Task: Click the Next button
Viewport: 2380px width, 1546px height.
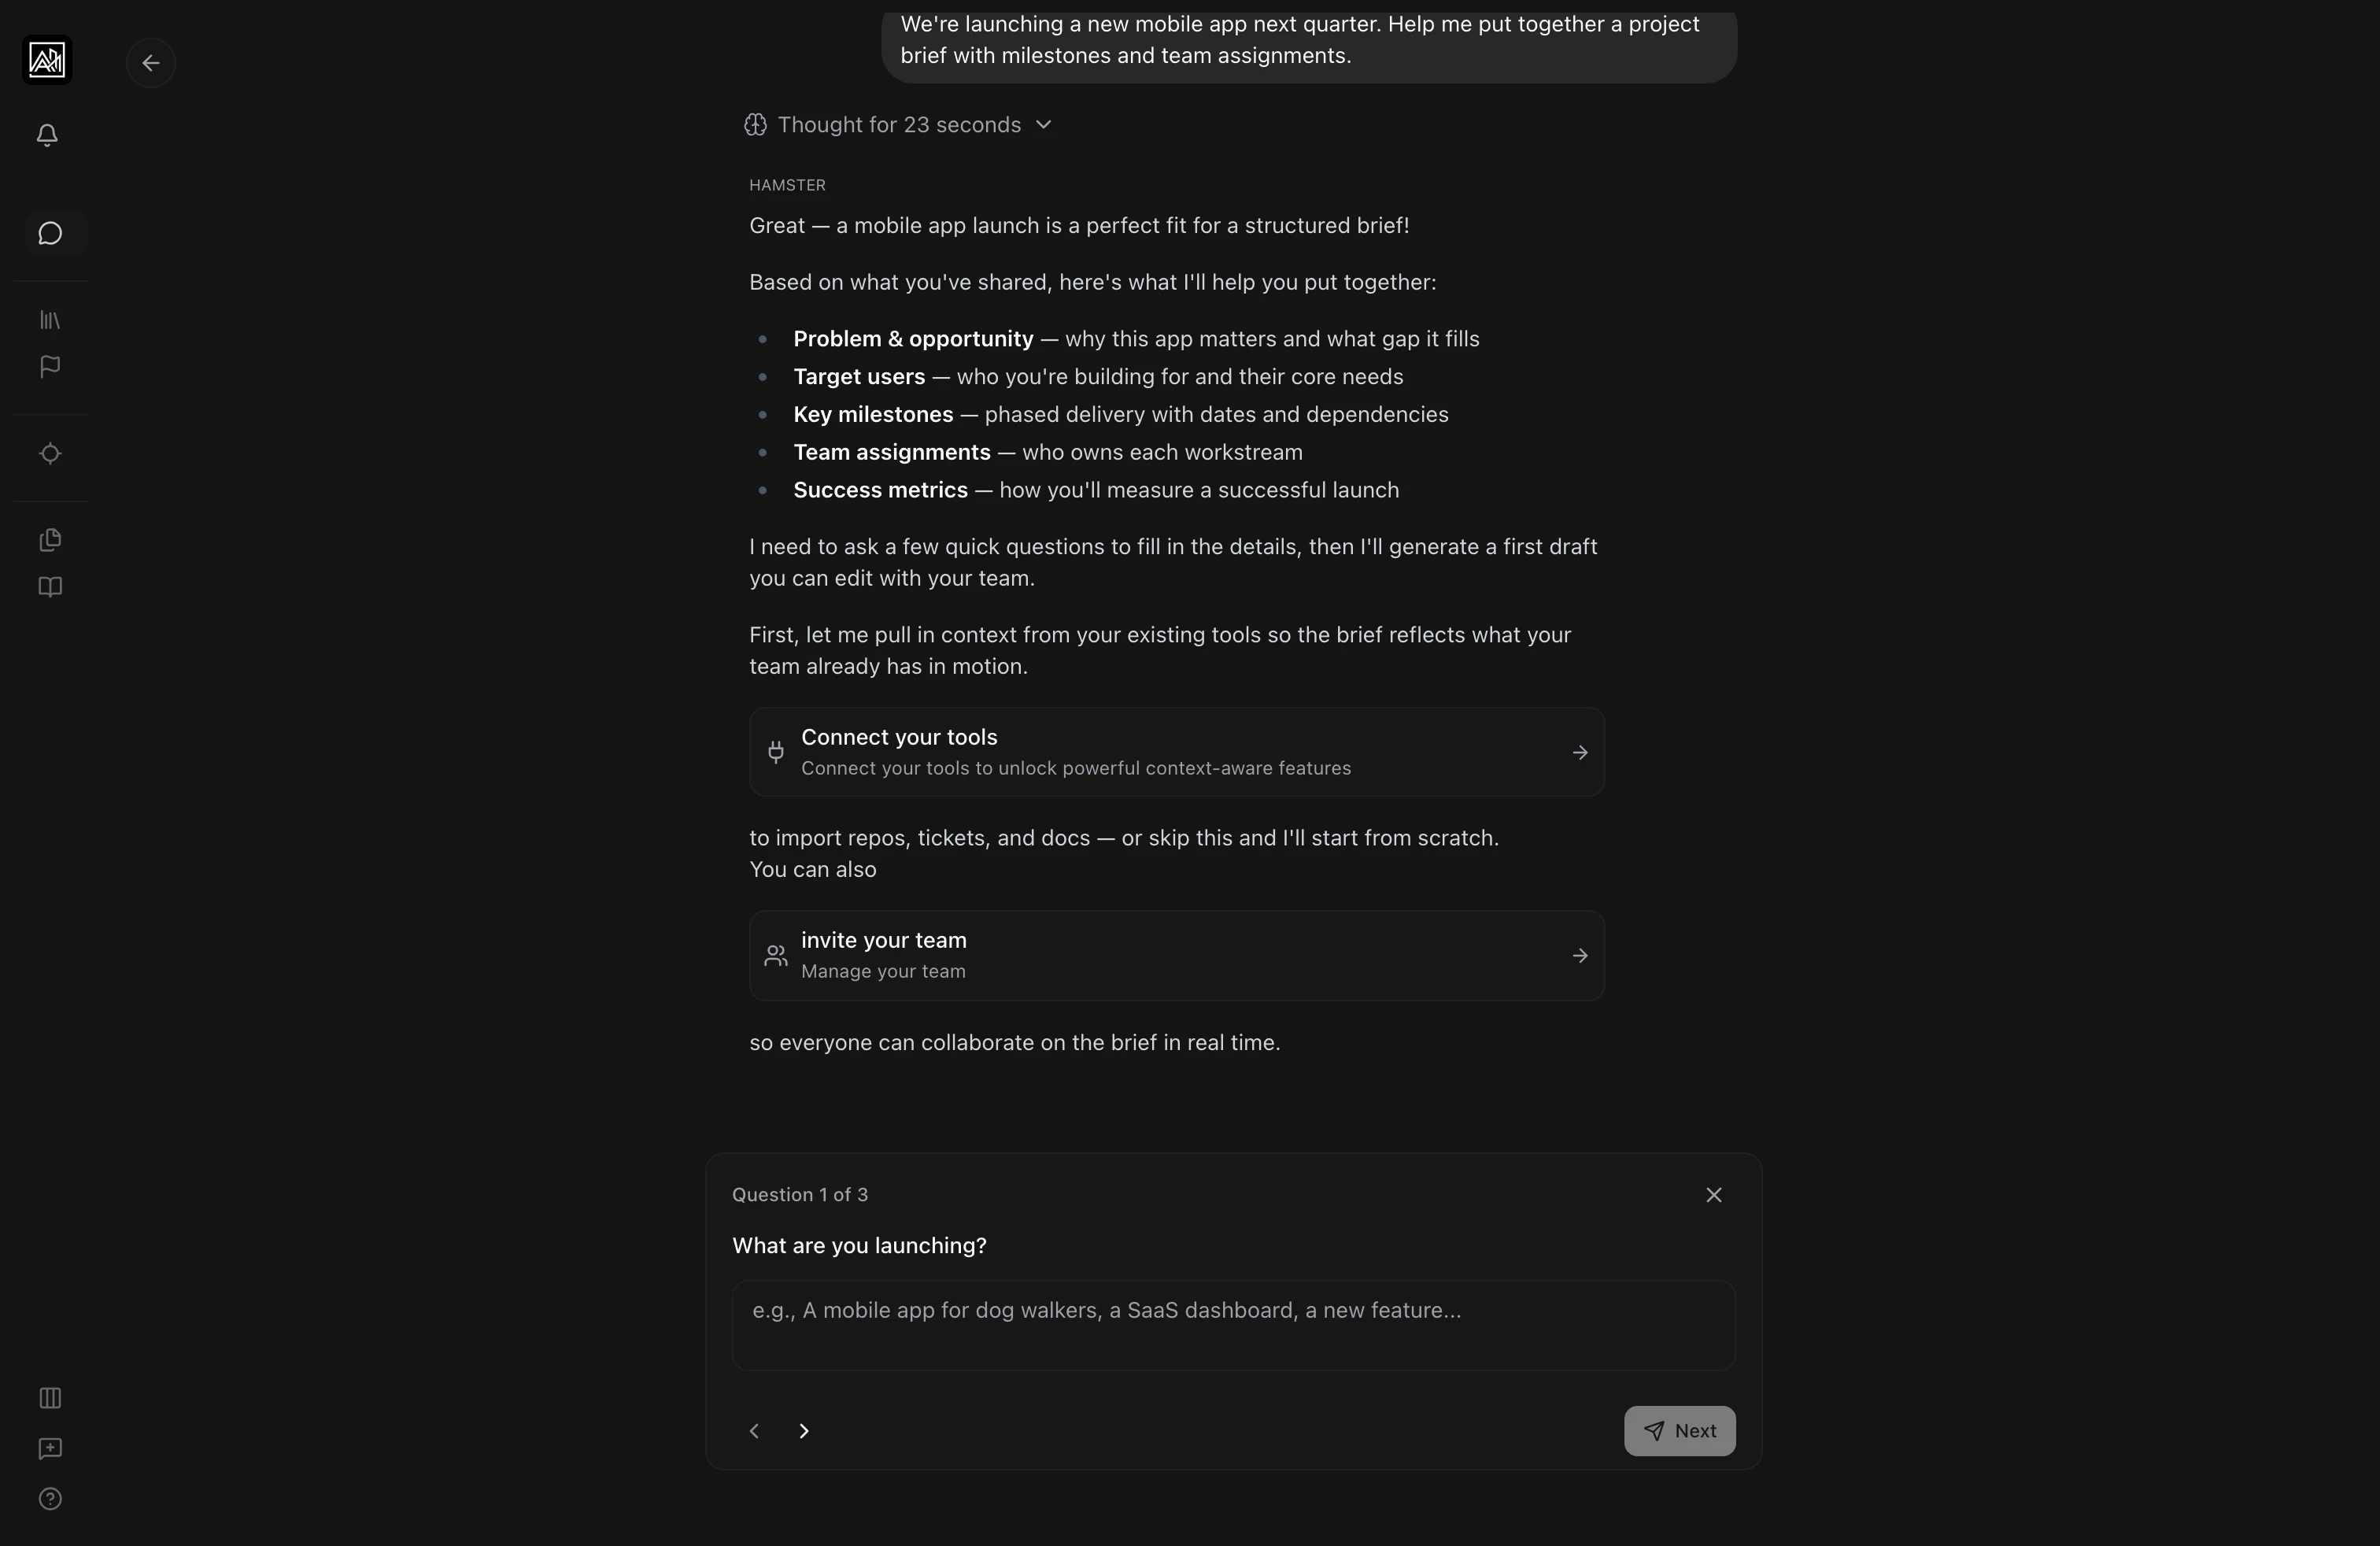Action: tap(1679, 1431)
